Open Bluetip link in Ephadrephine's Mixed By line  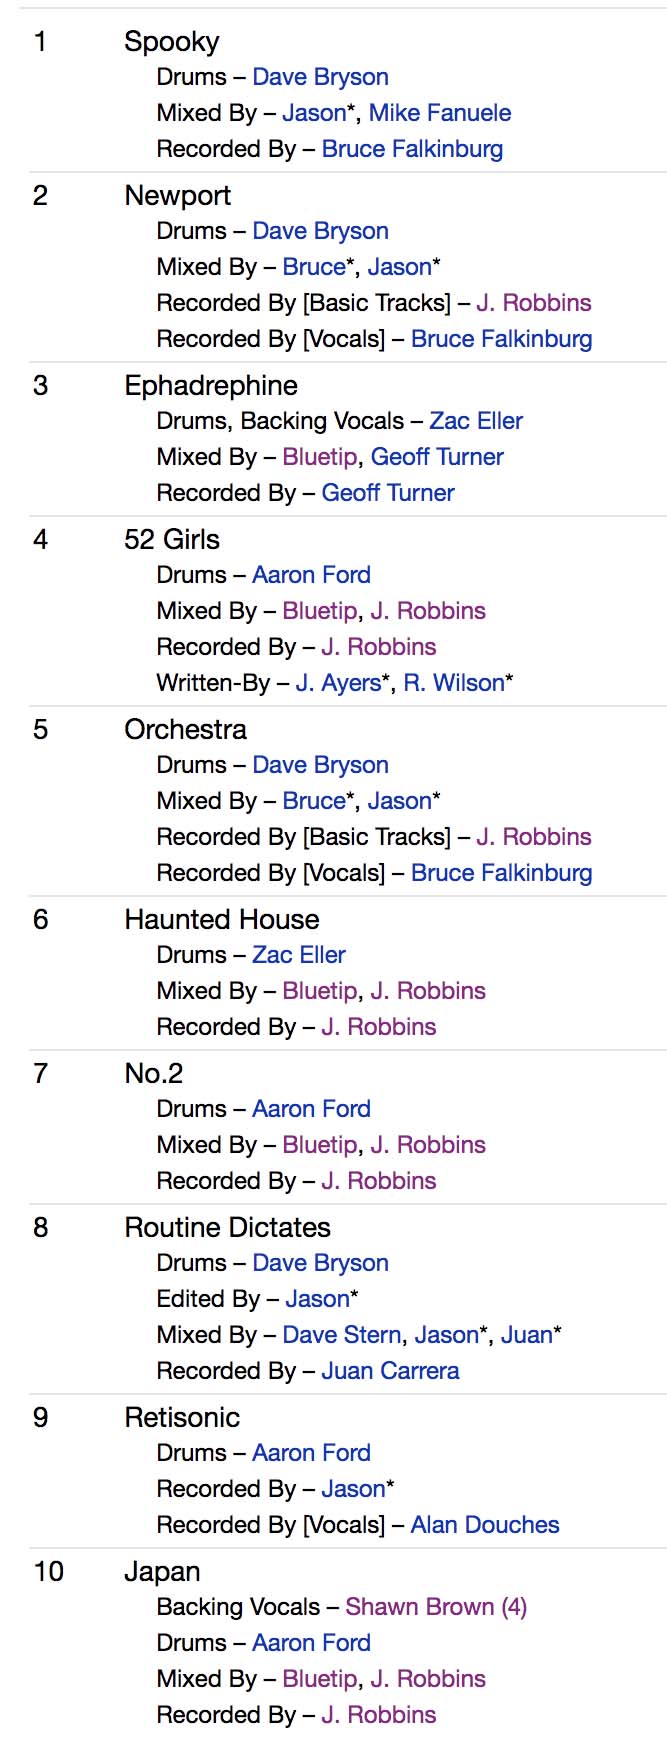click(319, 457)
